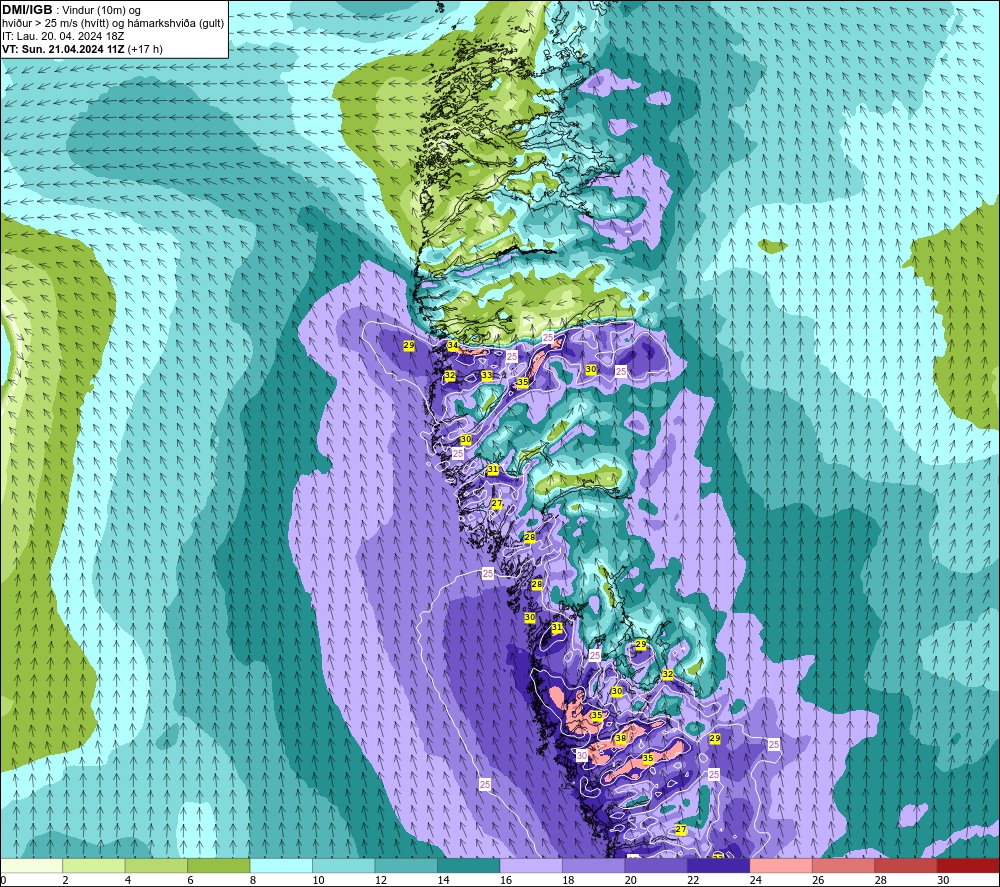
Task: Click the dark red legend swatch above 30 m/s
Action: pyautogui.click(x=969, y=866)
